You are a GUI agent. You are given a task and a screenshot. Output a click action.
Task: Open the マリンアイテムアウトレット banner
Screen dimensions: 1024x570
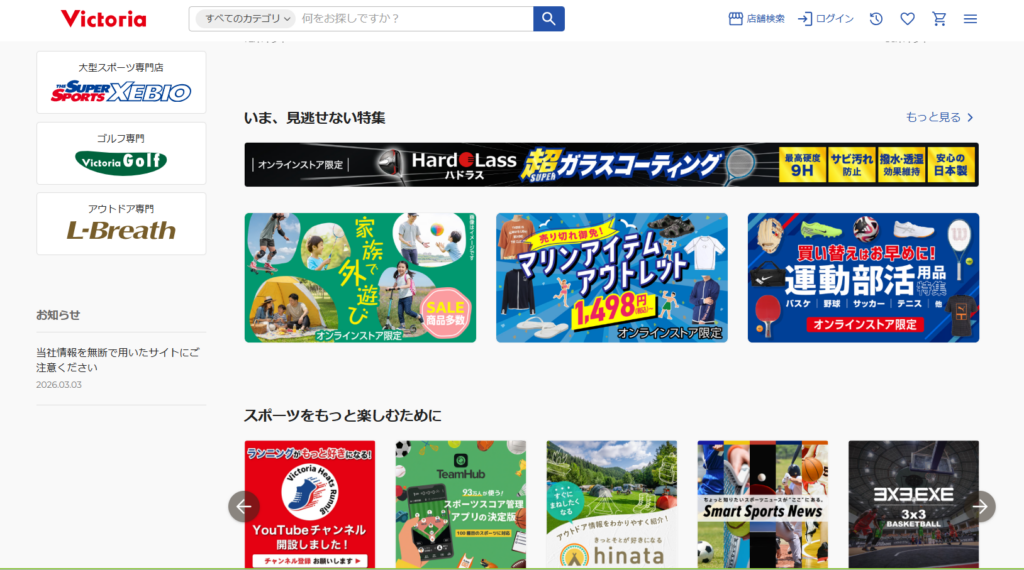[612, 277]
